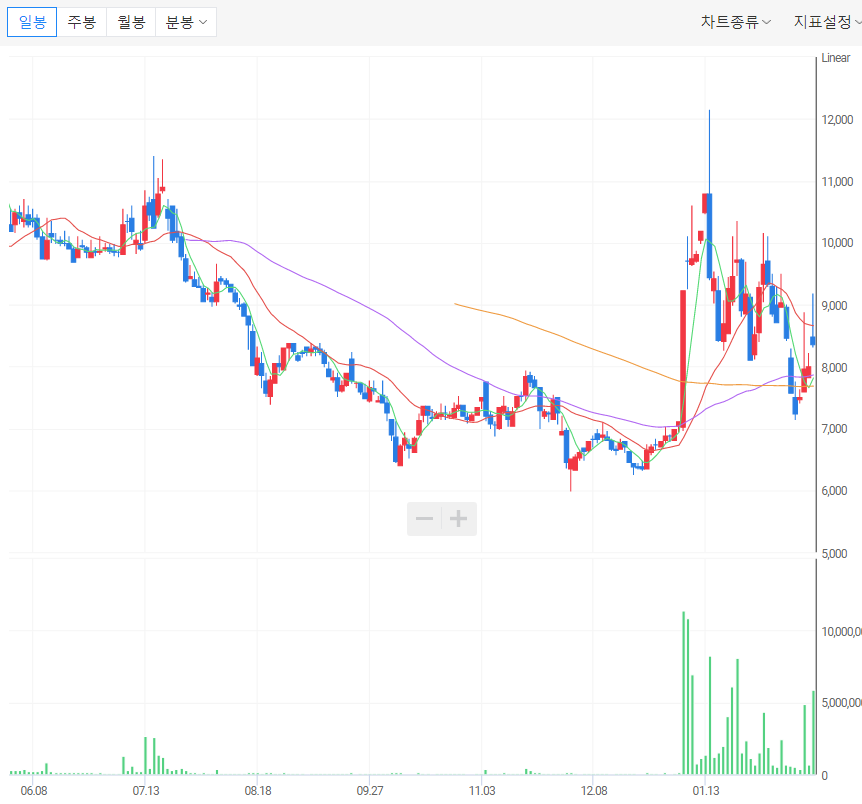Open the 지표설정 indicator settings dropdown
Screen dimensions: 862x804
[x=827, y=22]
